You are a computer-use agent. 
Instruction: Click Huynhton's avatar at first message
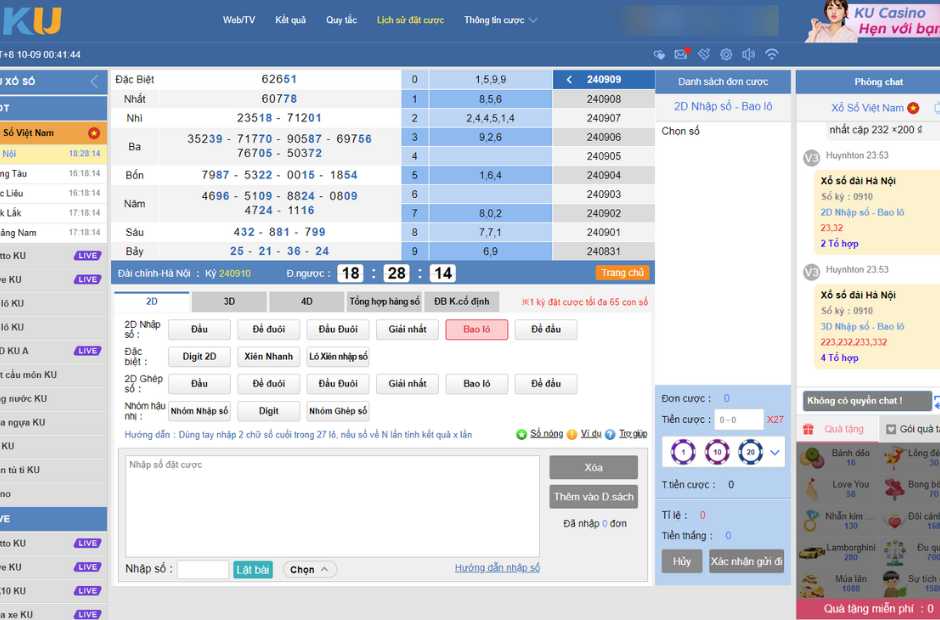coord(811,158)
